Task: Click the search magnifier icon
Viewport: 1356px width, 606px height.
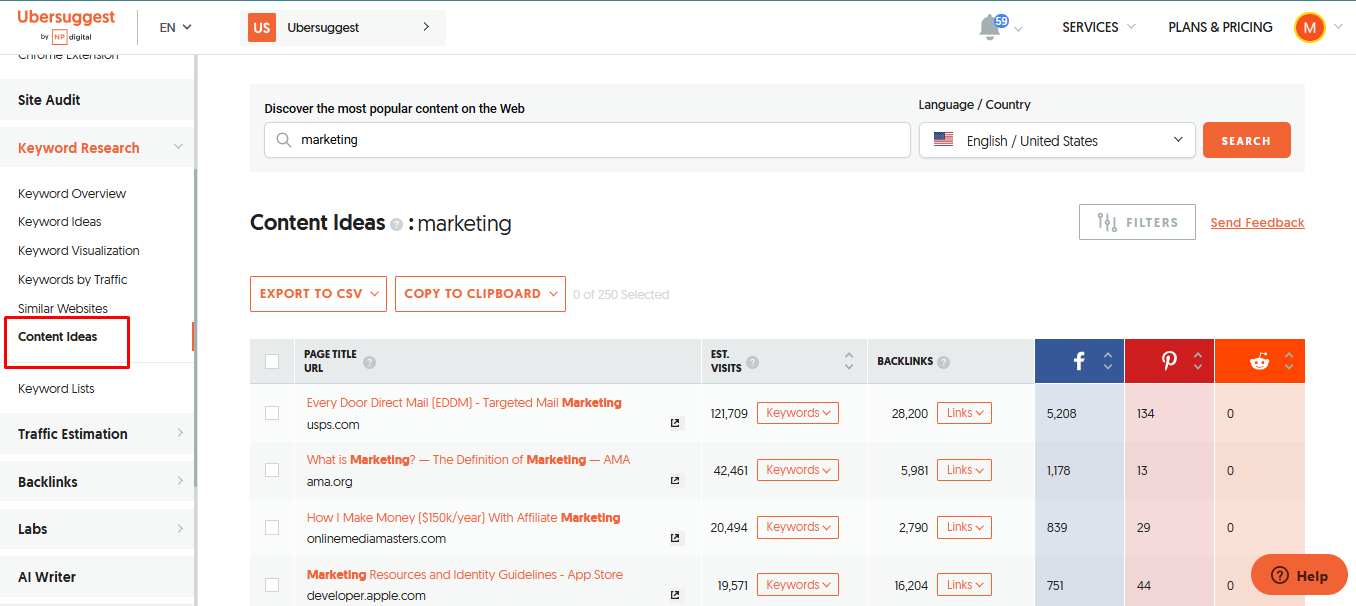Action: (x=284, y=140)
